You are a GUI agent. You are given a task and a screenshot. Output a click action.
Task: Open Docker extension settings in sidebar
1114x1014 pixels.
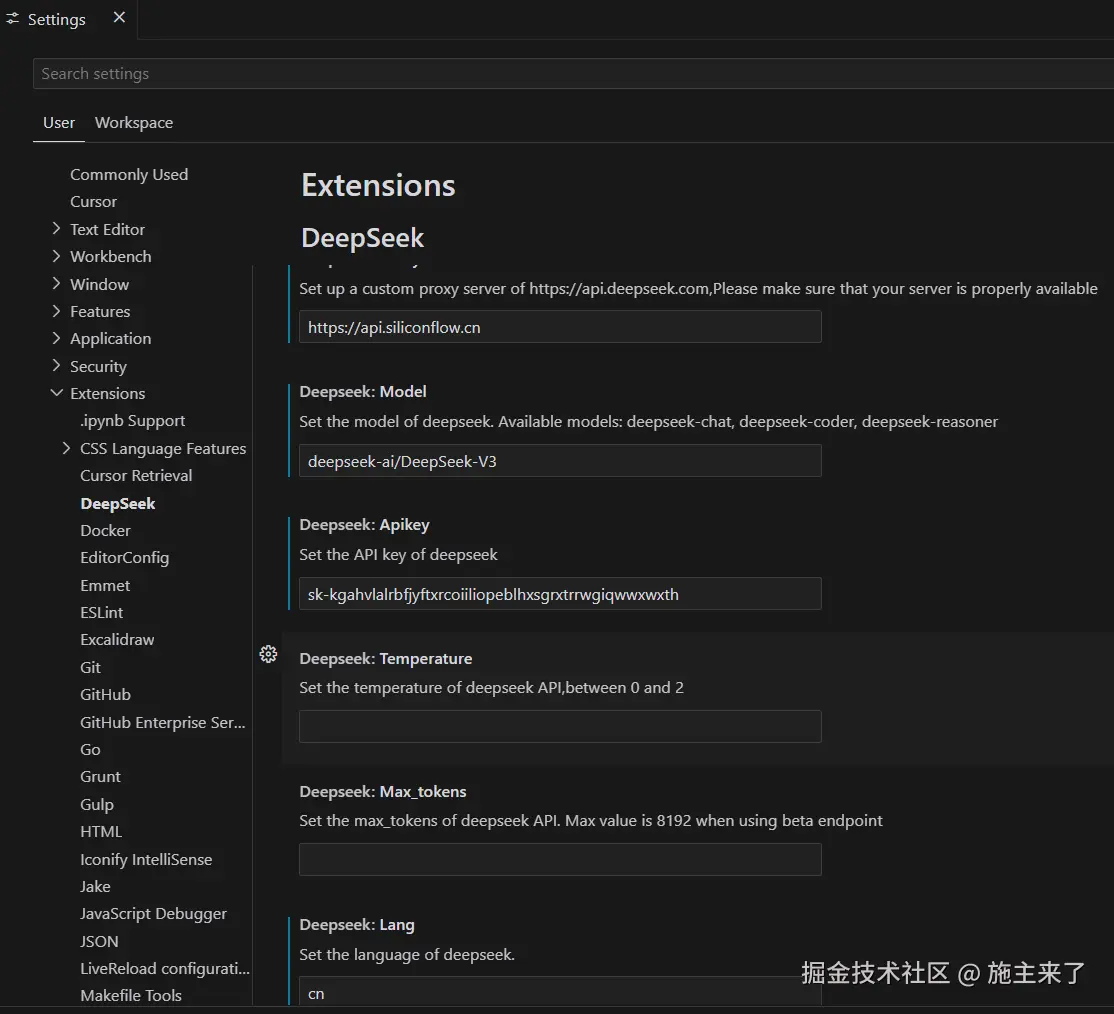pos(105,530)
